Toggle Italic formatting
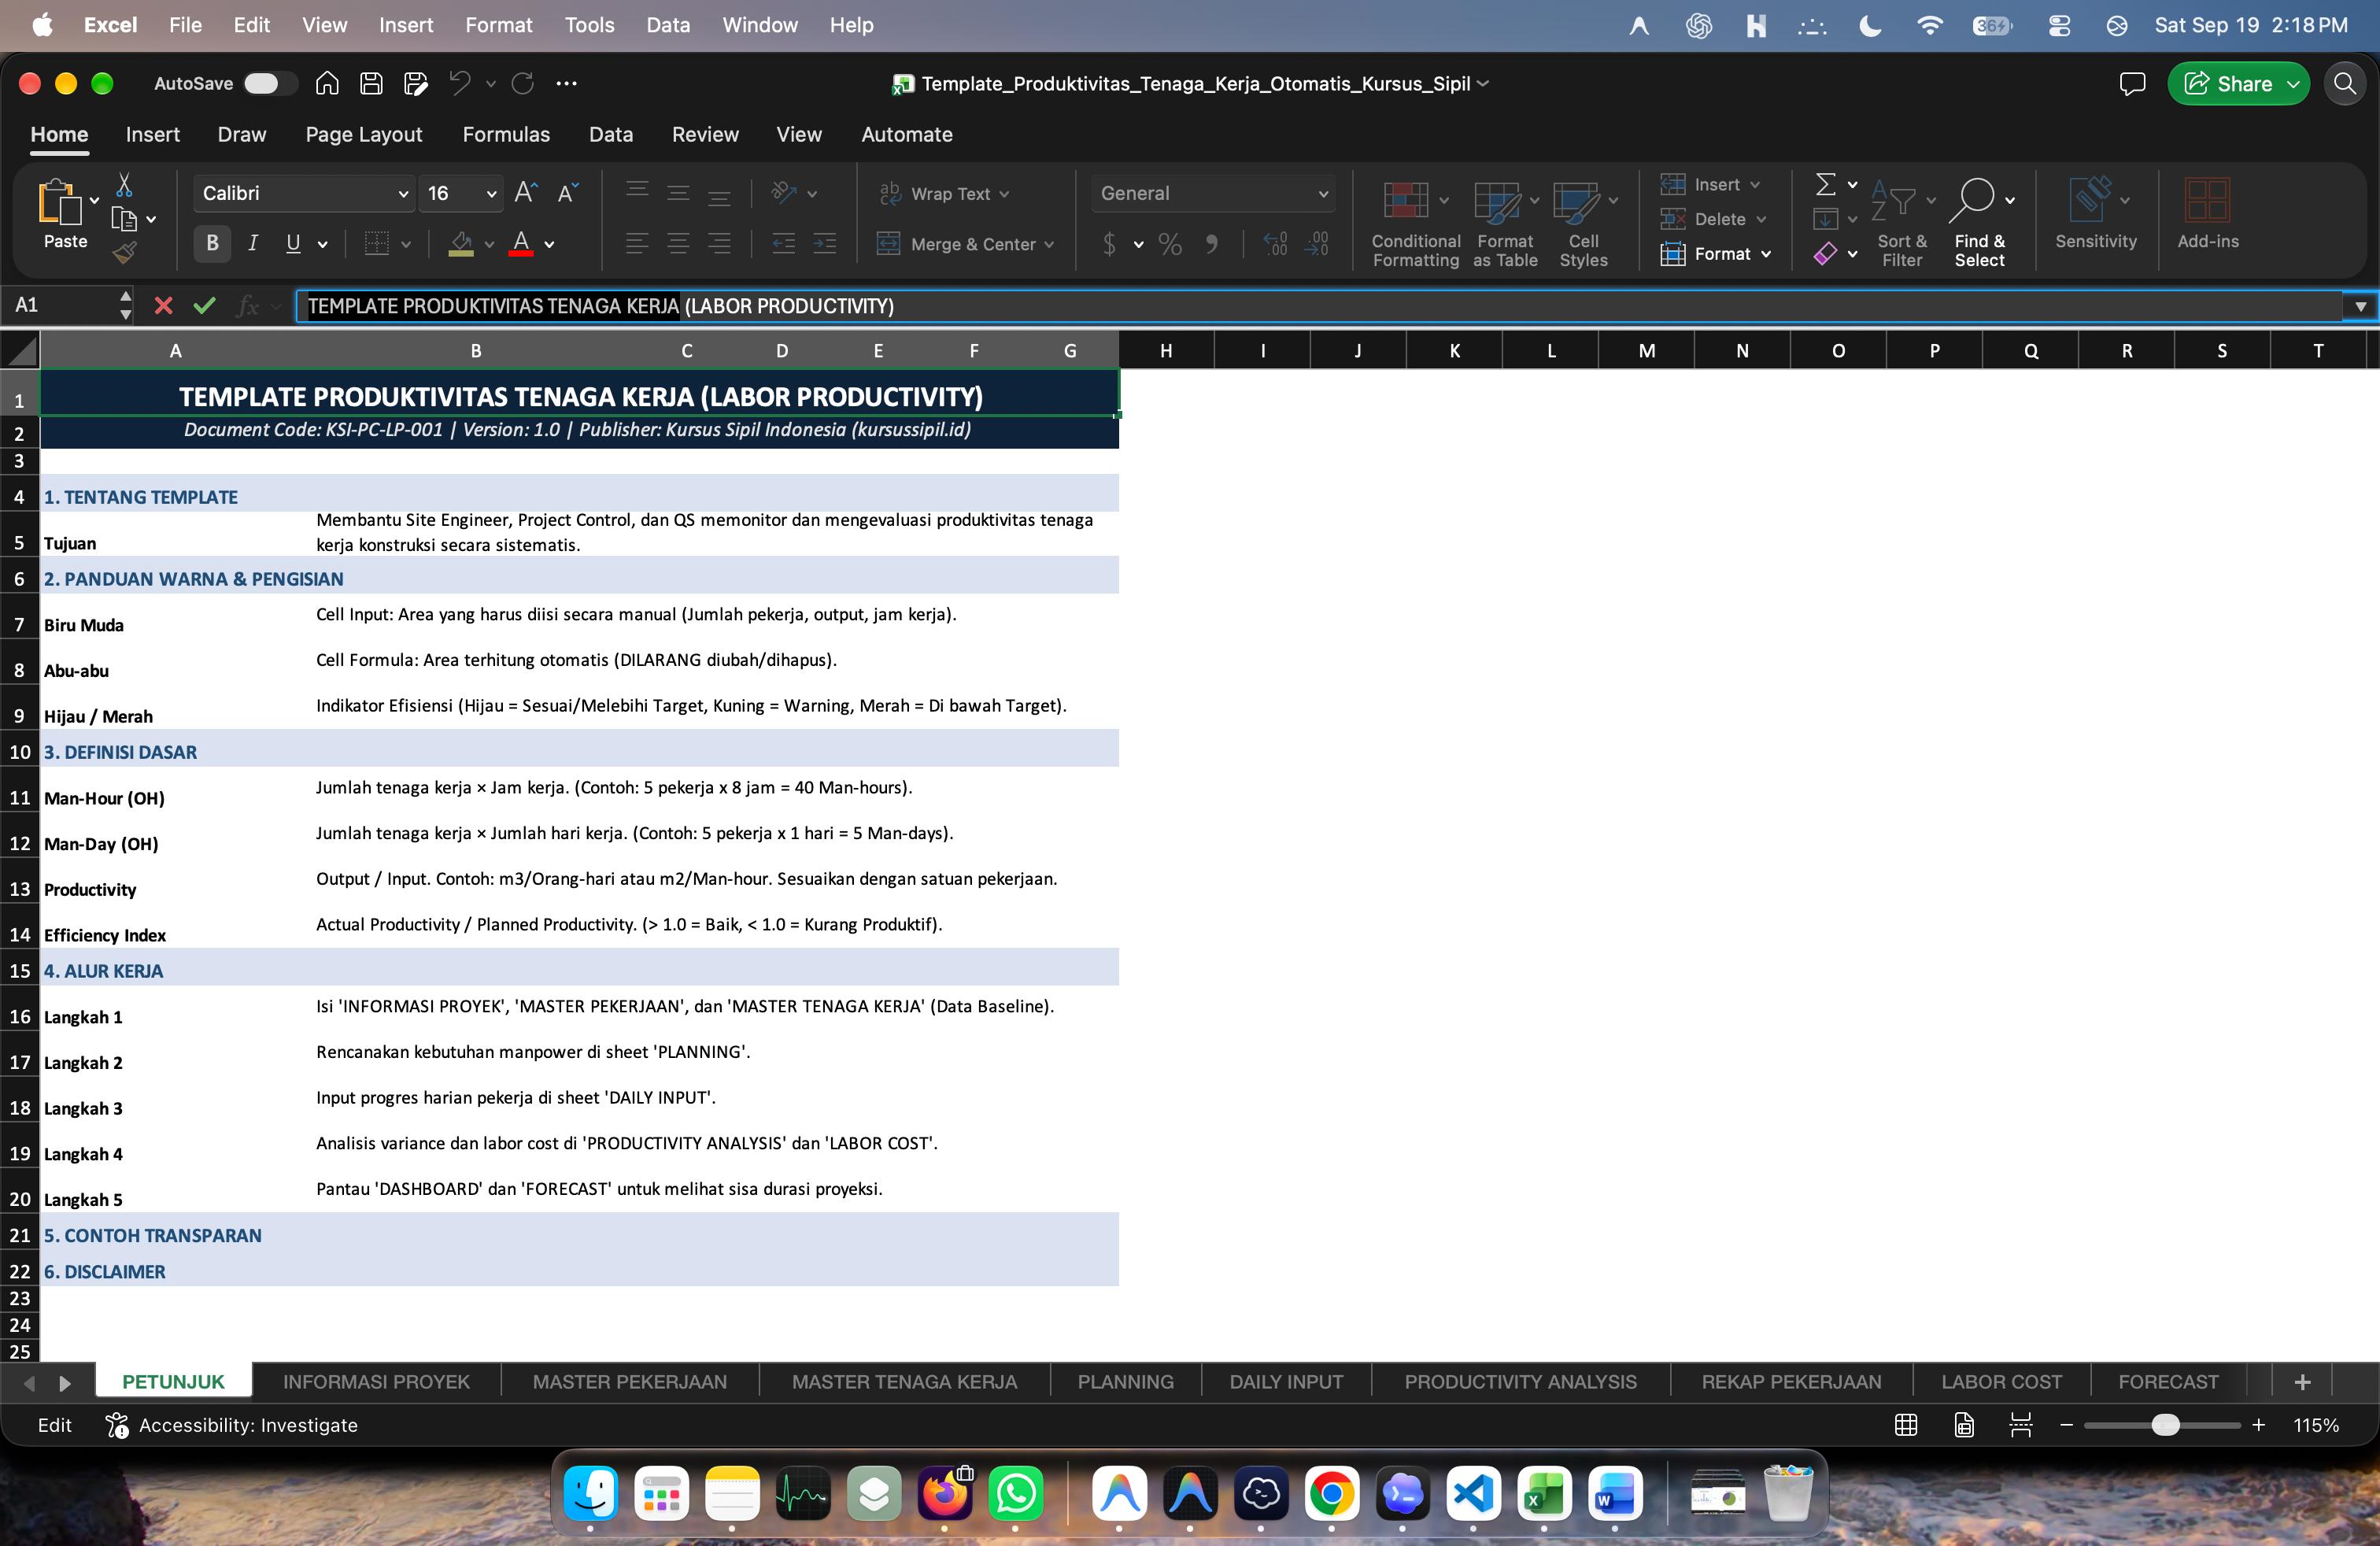Viewport: 2380px width, 1546px height. click(253, 243)
